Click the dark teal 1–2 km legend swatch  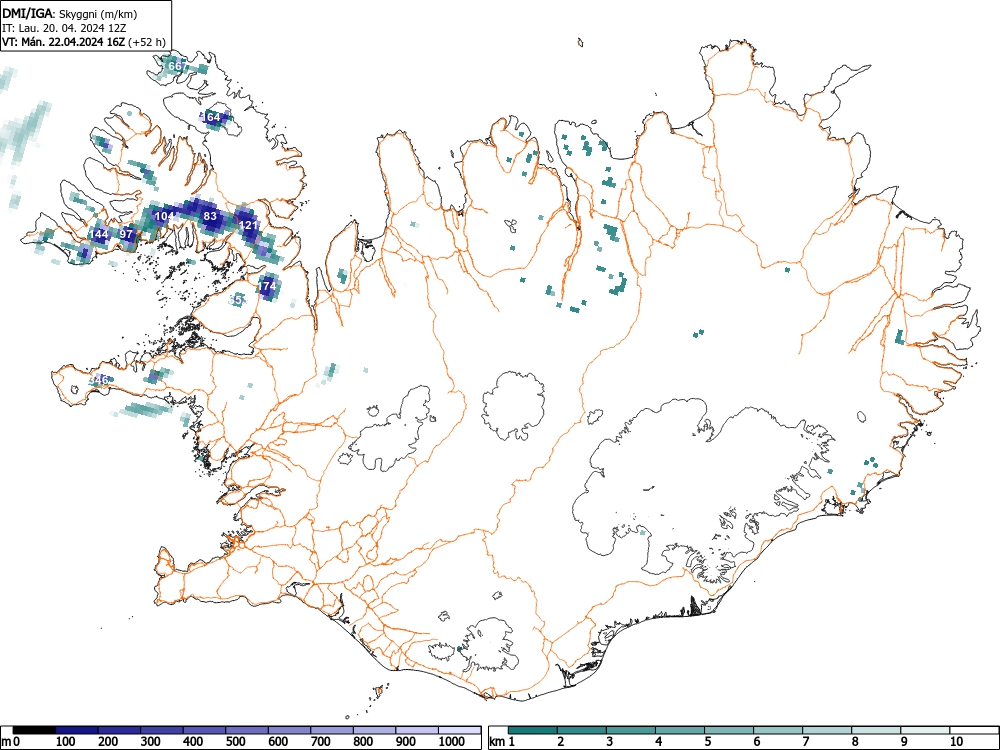click(533, 730)
